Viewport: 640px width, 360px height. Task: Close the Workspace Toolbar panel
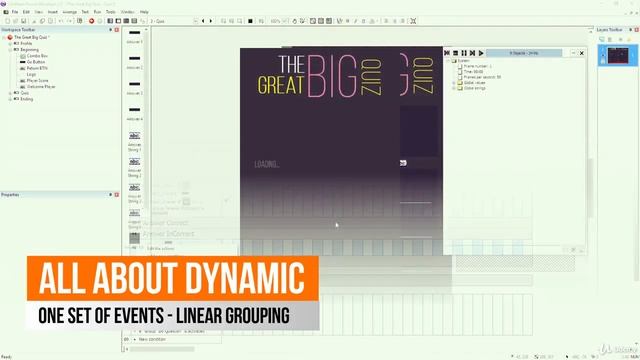116,30
